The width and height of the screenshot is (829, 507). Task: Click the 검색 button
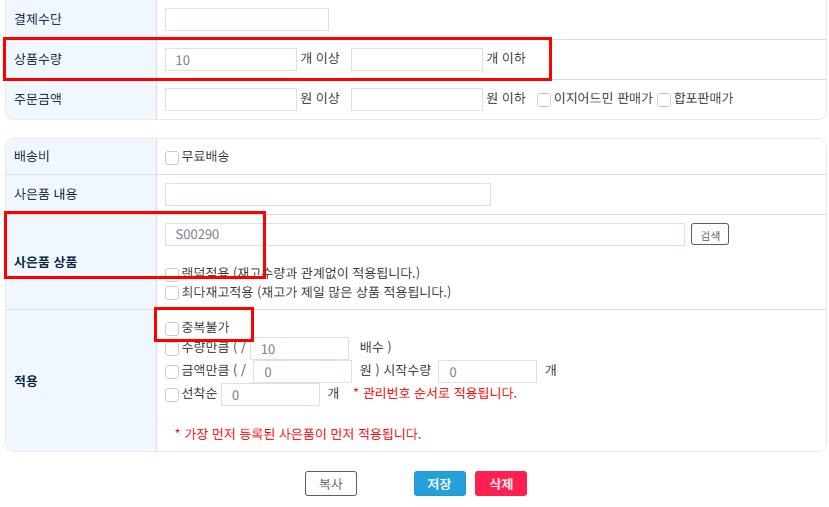[710, 234]
